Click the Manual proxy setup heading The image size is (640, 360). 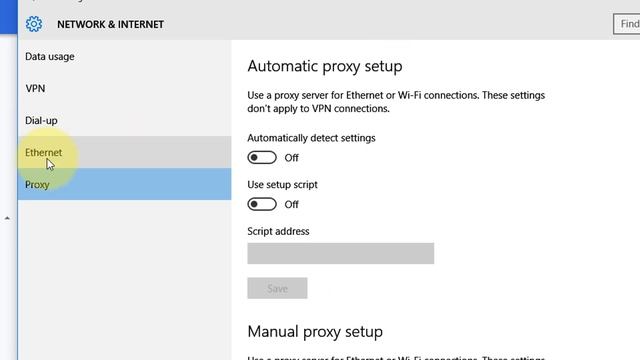pyautogui.click(x=315, y=331)
